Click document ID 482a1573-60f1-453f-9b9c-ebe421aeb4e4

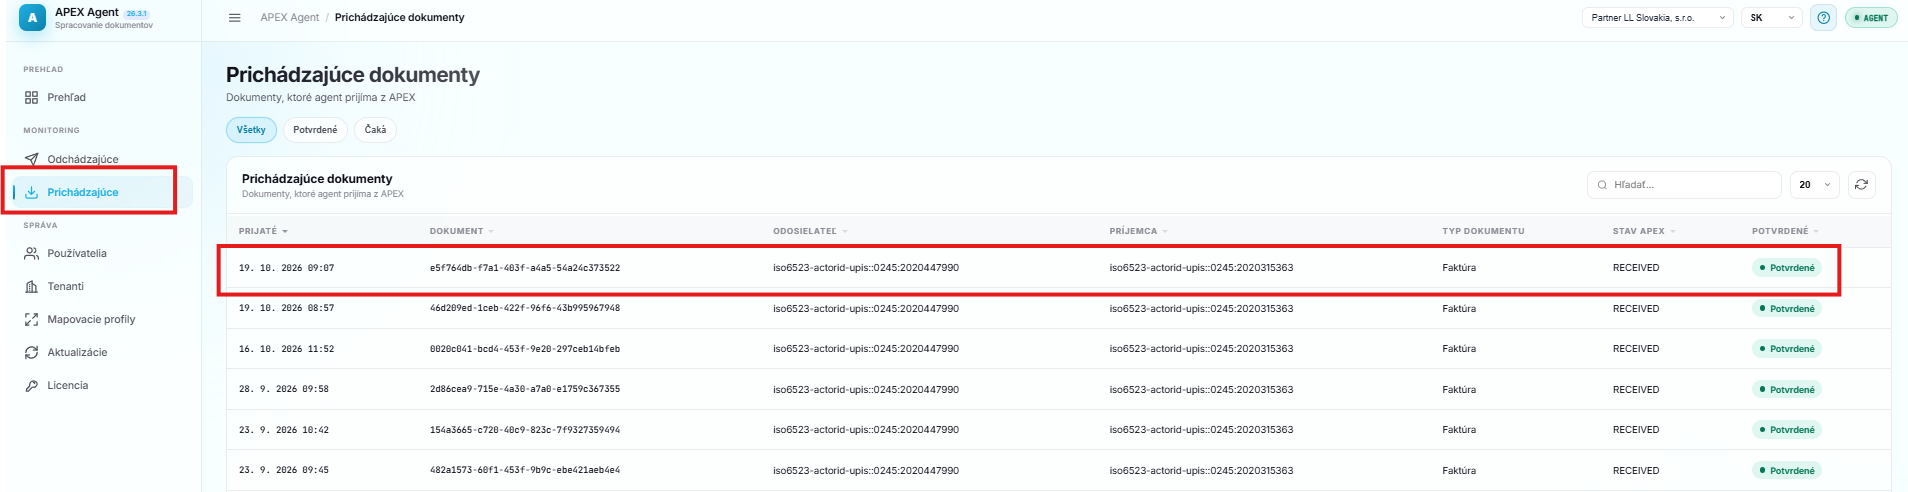coord(525,470)
